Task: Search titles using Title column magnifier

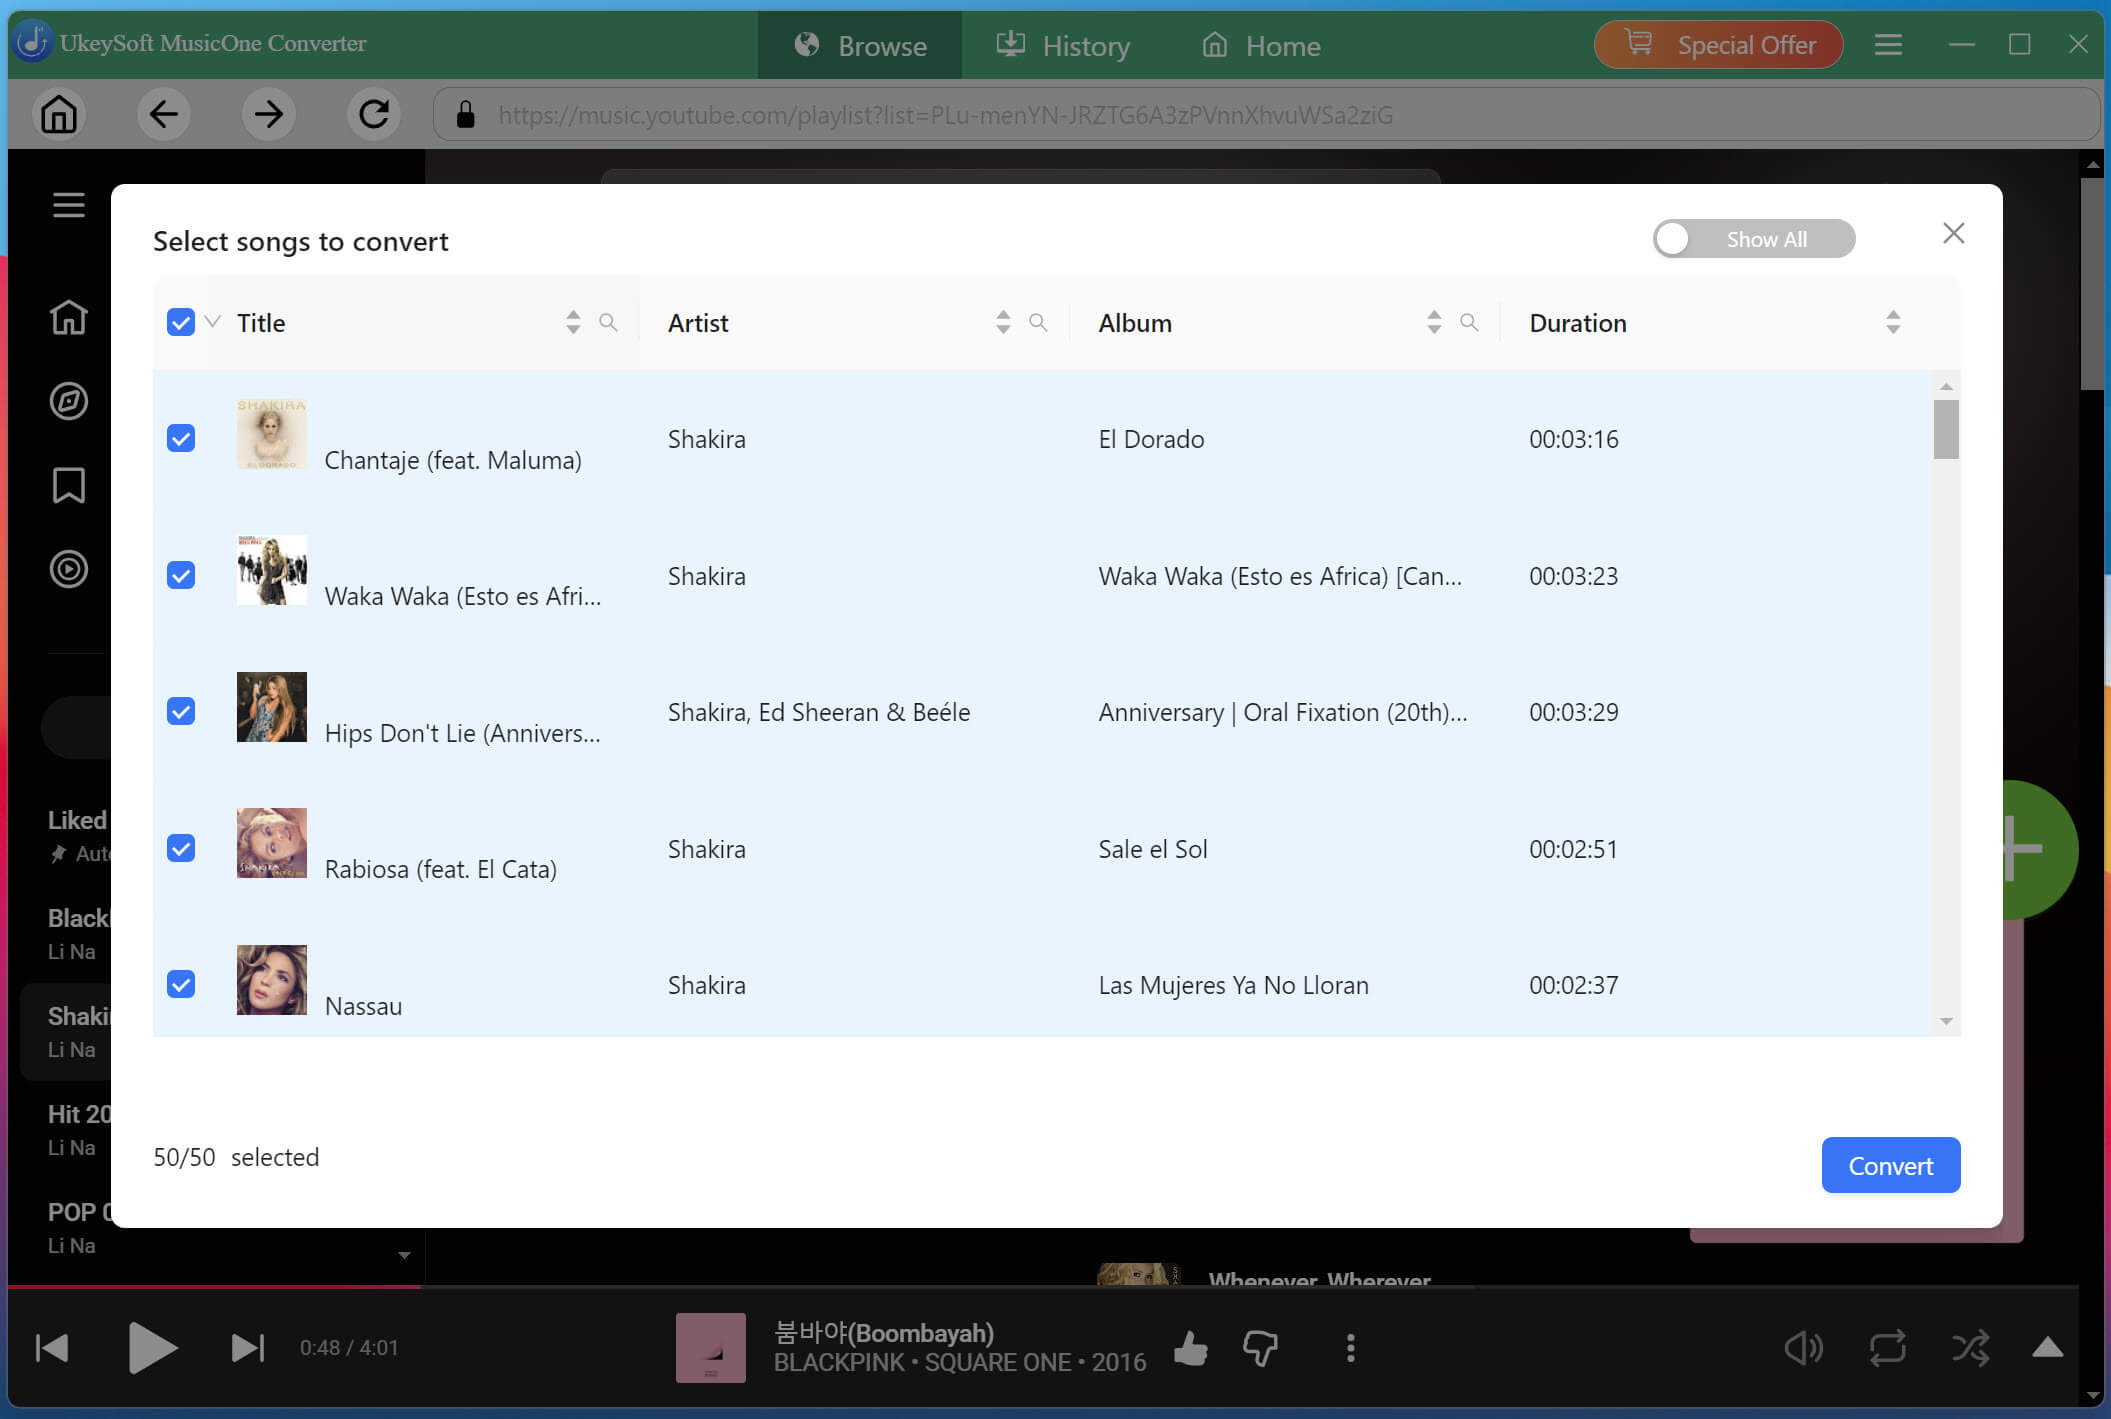Action: (608, 322)
